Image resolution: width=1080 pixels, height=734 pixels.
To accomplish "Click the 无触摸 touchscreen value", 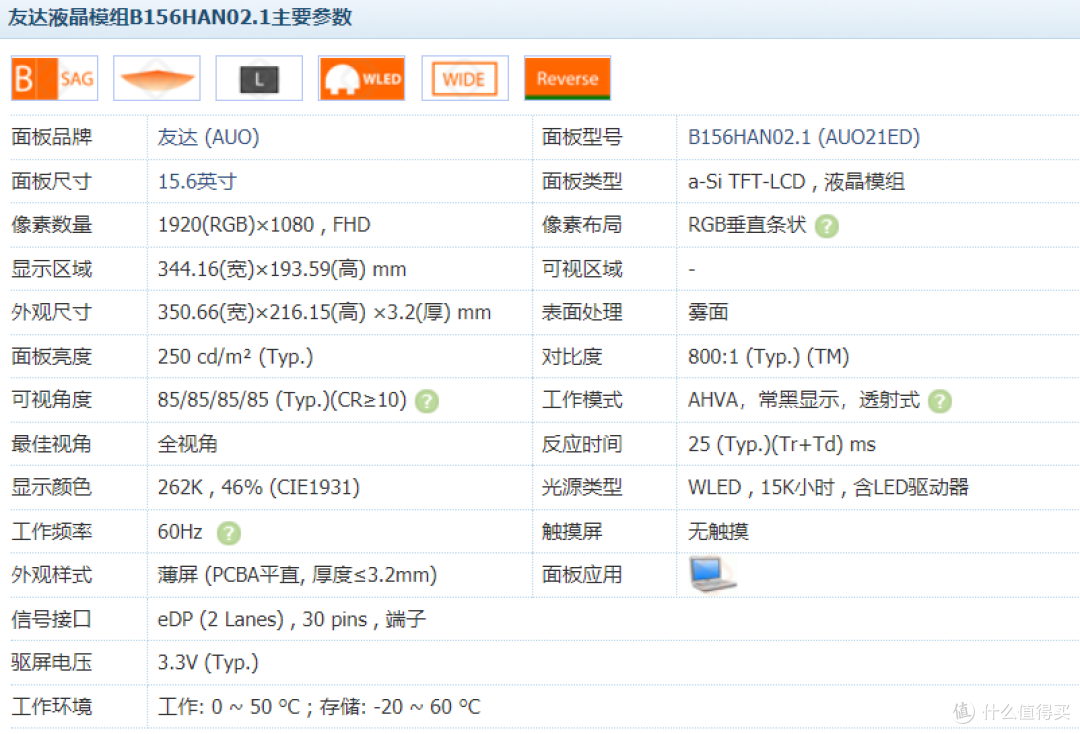I will pos(718,532).
